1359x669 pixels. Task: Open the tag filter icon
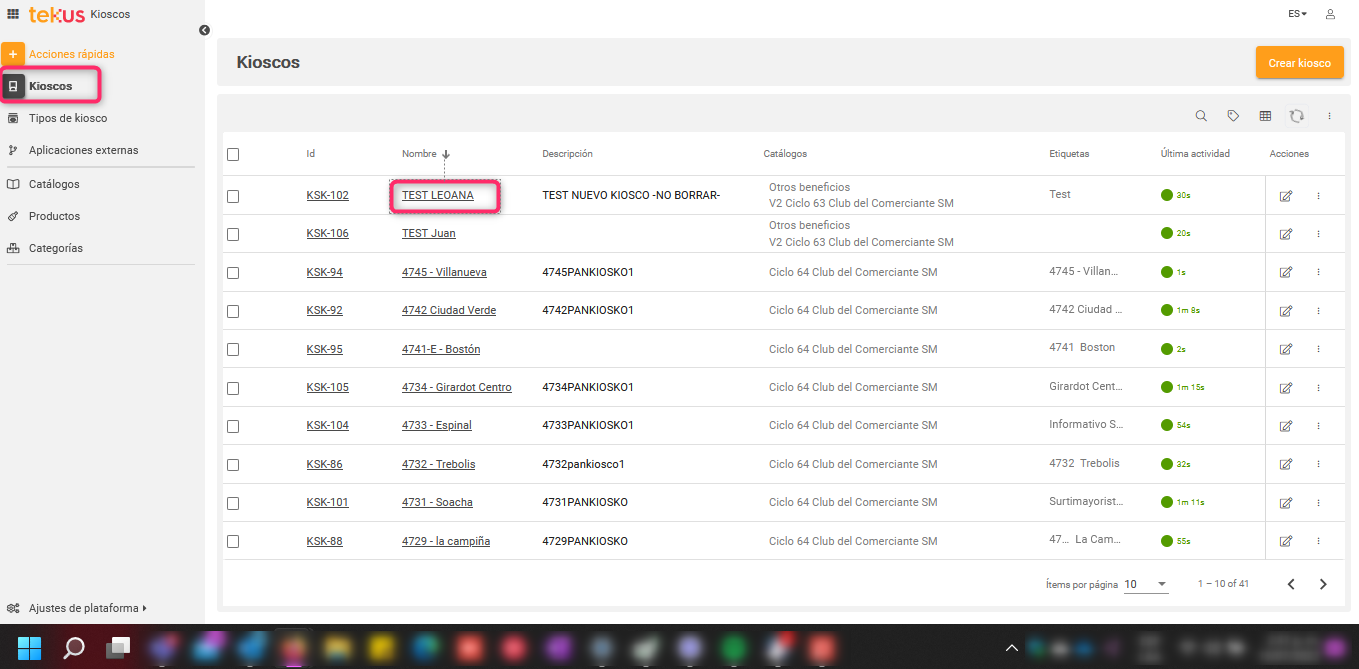tap(1233, 116)
